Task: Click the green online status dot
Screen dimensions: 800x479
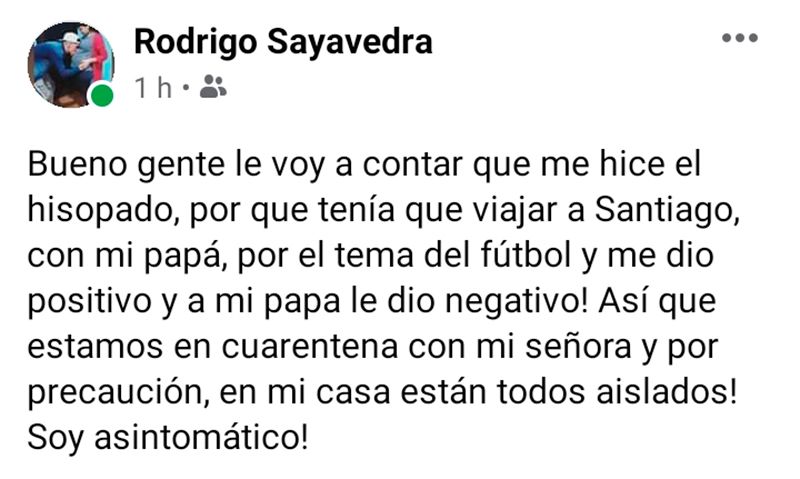Action: click(x=101, y=95)
